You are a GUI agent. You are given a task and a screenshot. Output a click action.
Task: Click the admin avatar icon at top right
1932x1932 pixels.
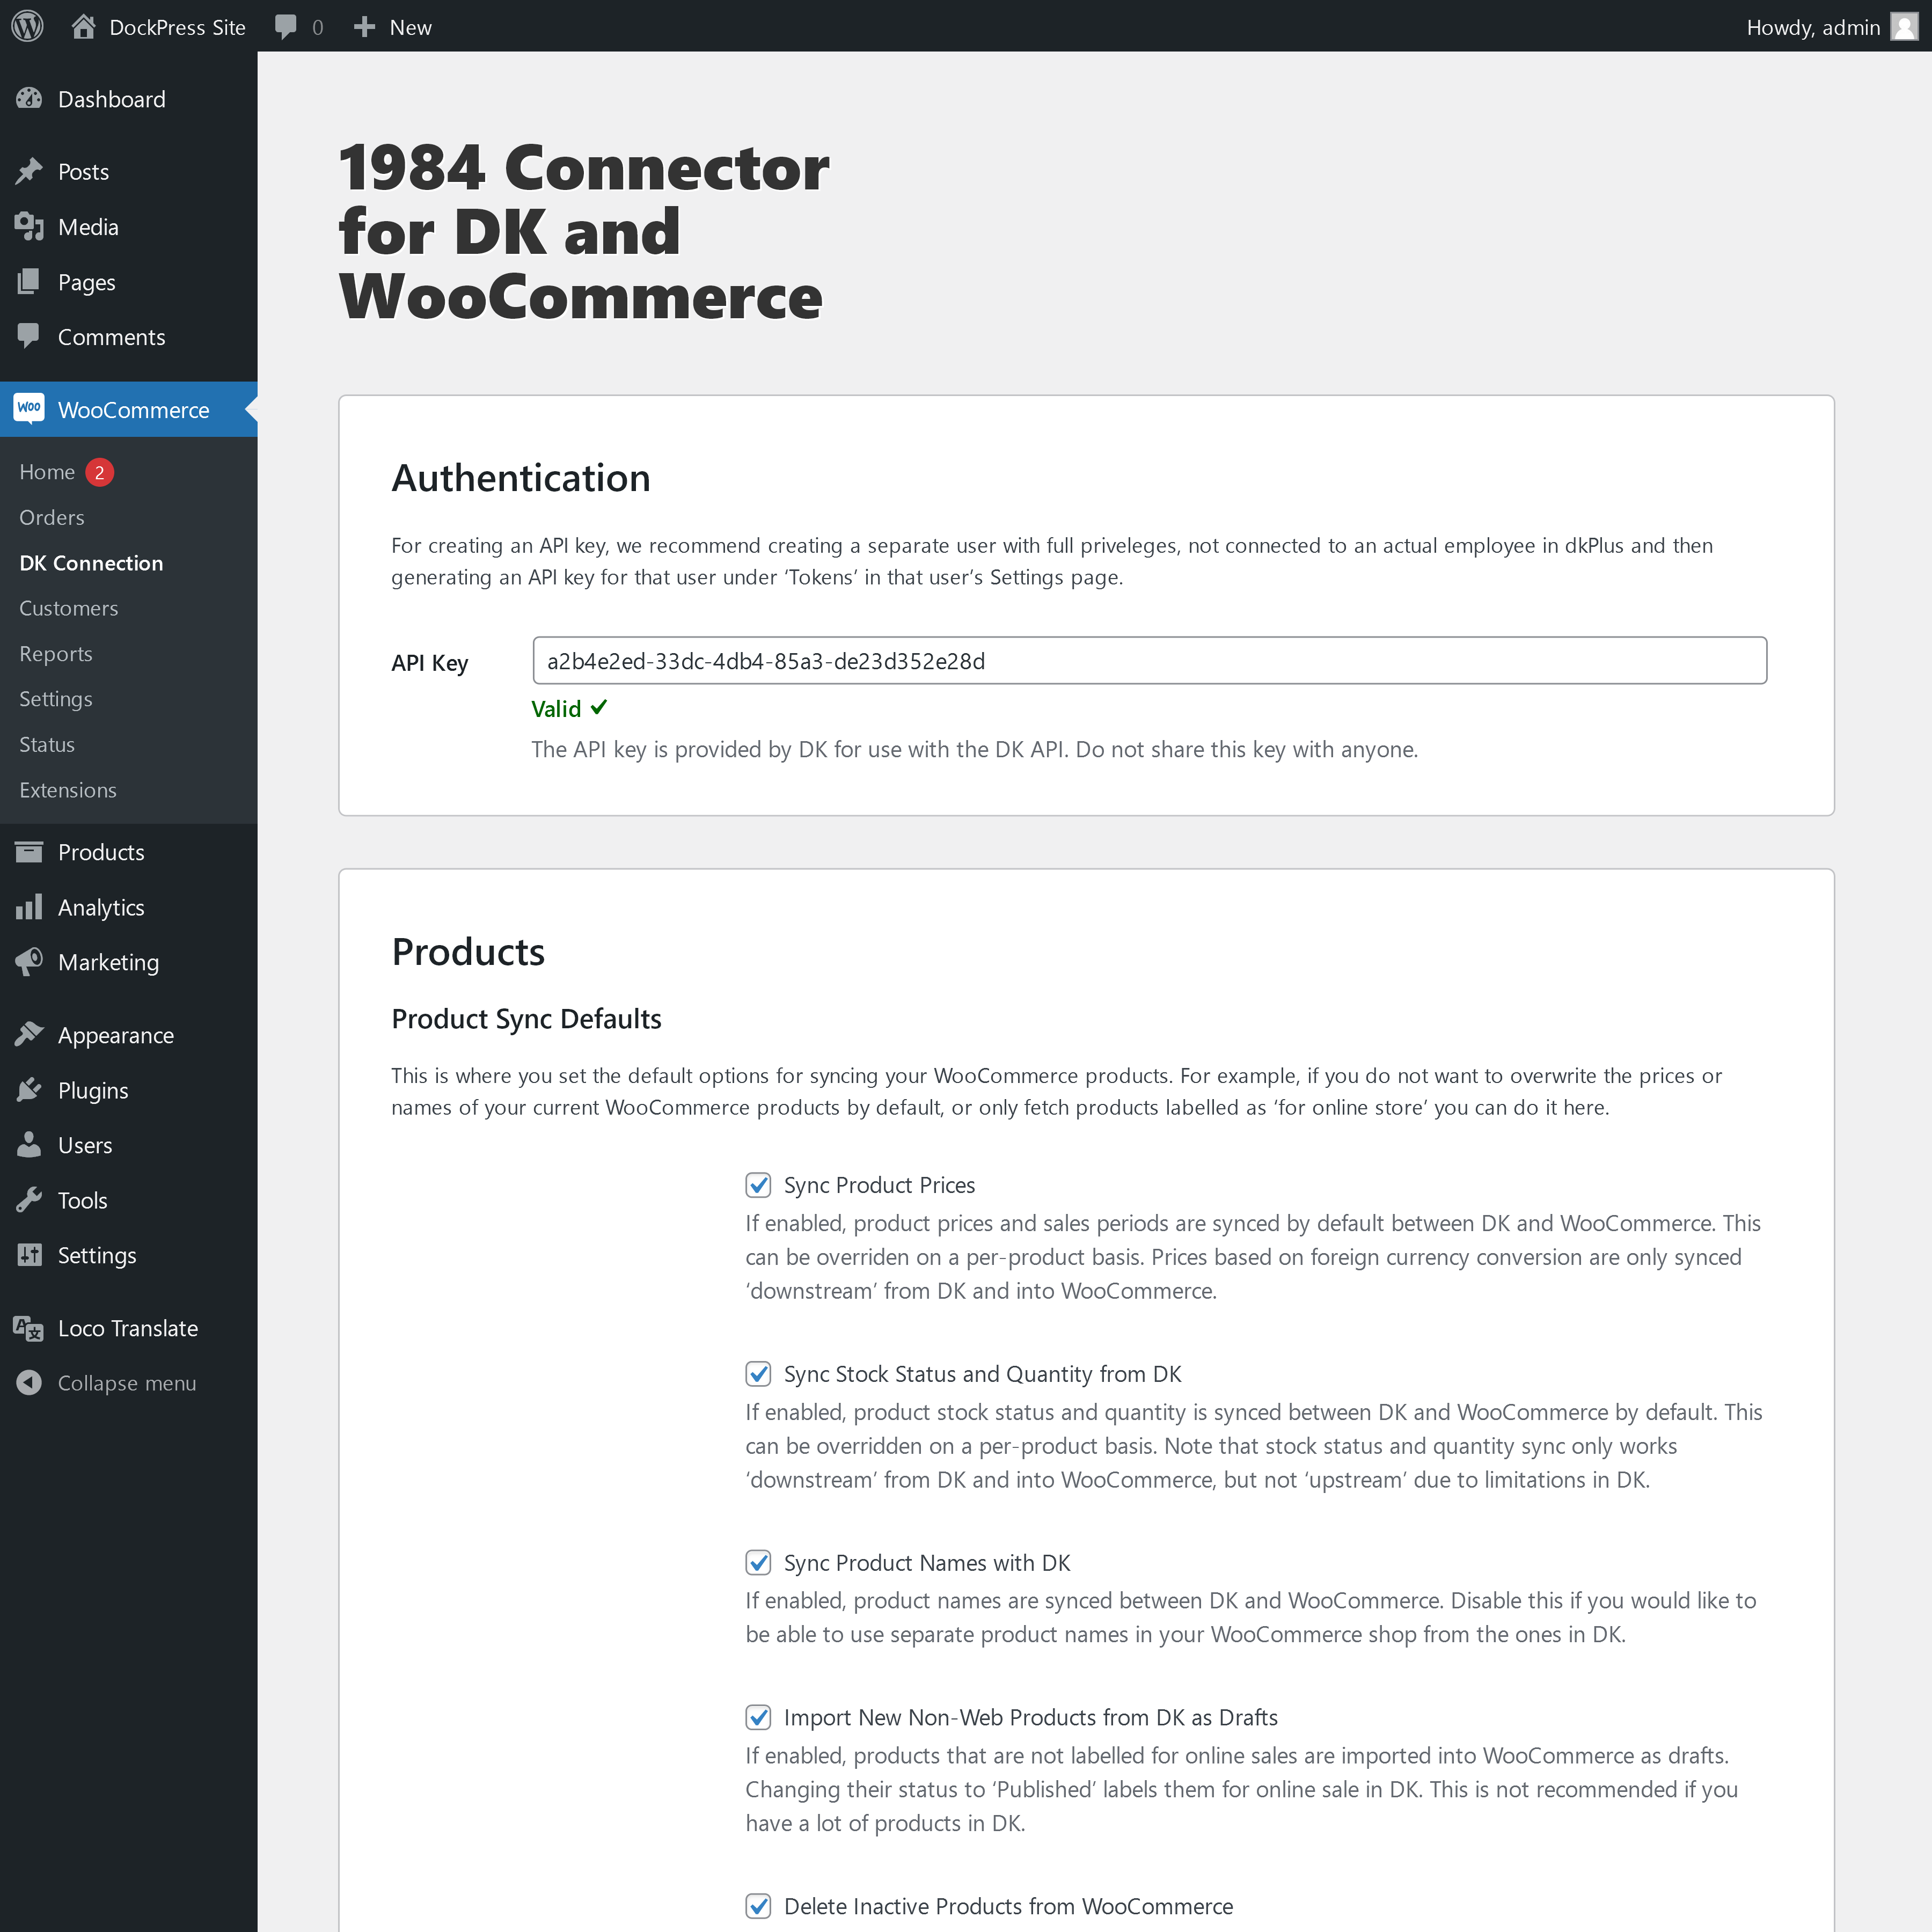click(1904, 27)
